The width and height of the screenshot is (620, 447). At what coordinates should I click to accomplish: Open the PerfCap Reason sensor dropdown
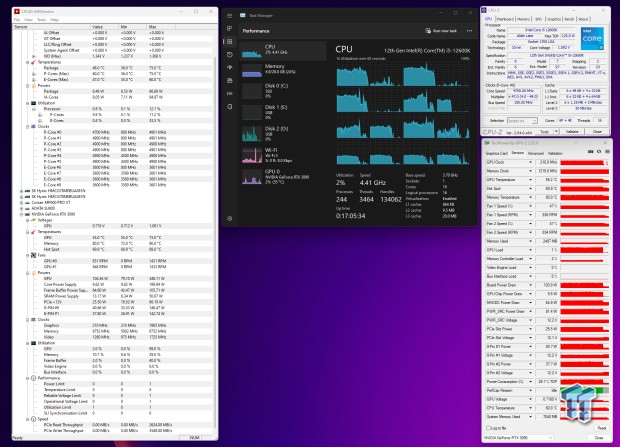tap(530, 390)
